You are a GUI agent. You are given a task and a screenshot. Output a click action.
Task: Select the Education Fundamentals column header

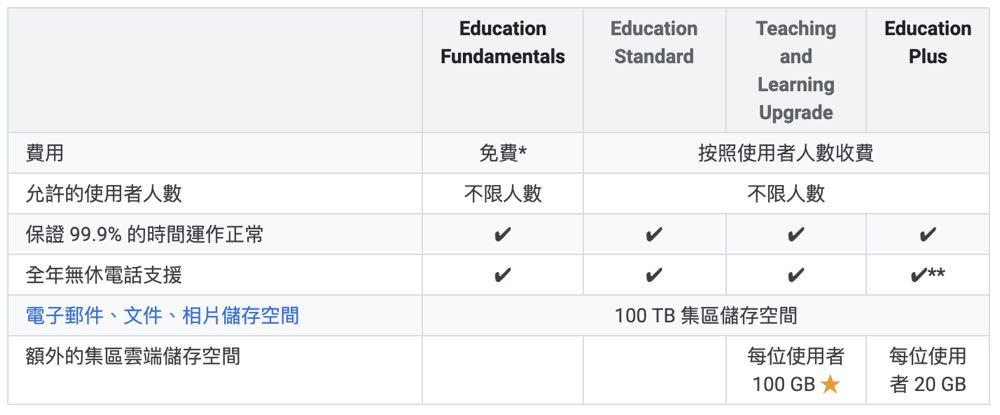(x=502, y=43)
